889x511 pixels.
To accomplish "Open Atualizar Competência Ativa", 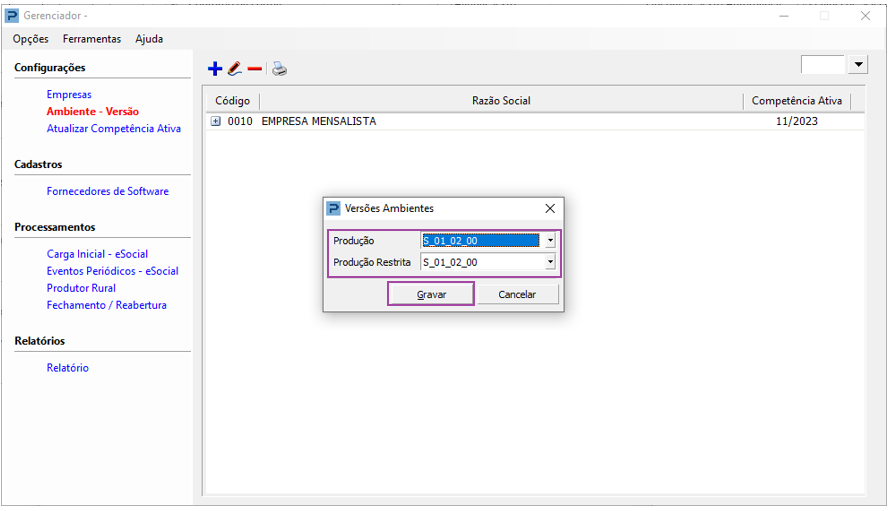I will [113, 128].
